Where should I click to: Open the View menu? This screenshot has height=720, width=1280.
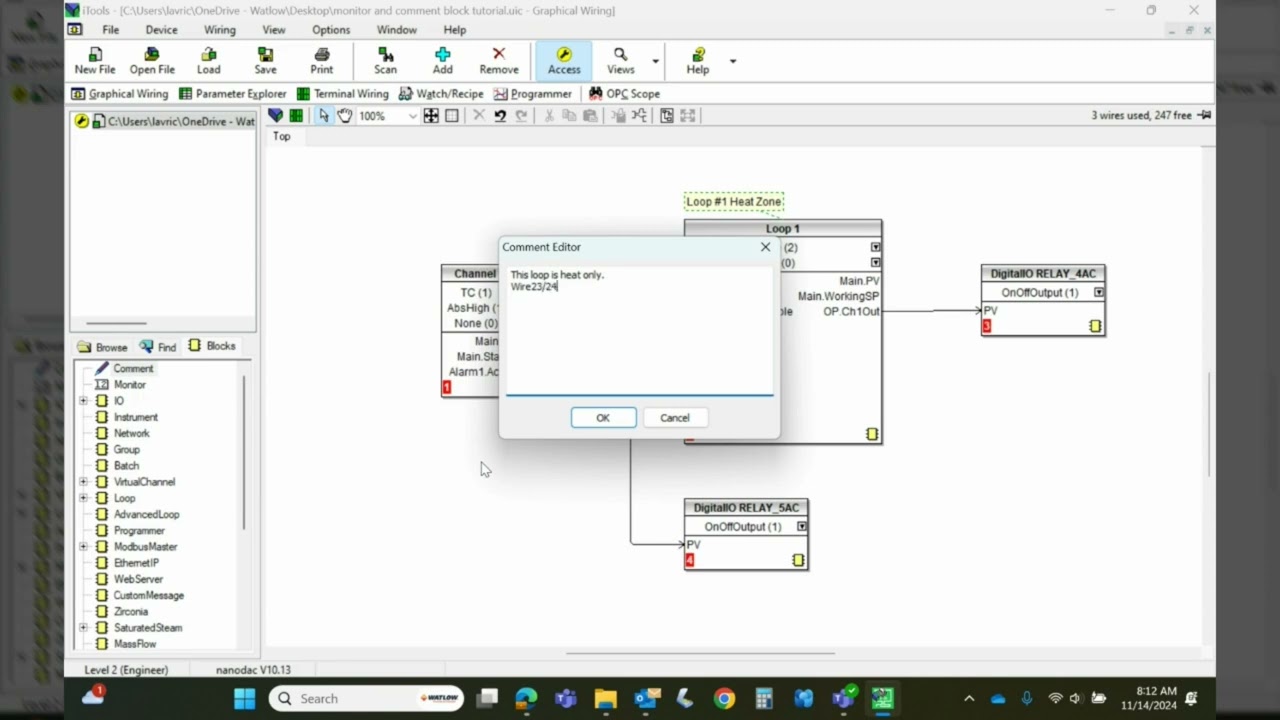coord(274,30)
